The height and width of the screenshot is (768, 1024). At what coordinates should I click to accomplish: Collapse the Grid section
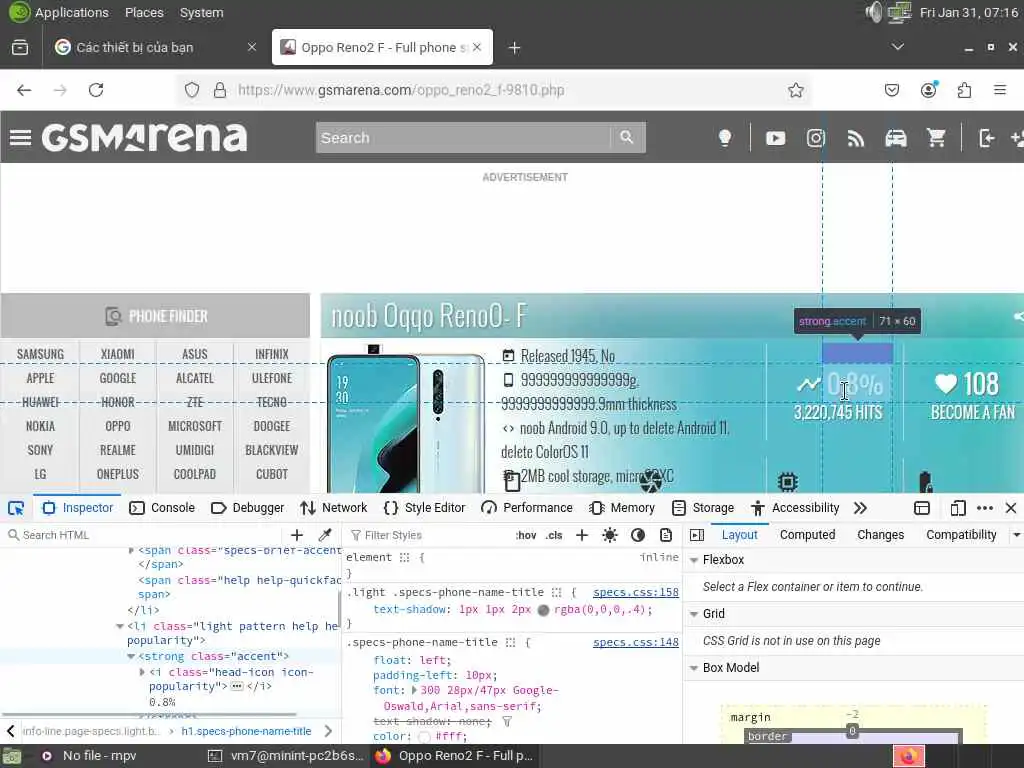[694, 614]
